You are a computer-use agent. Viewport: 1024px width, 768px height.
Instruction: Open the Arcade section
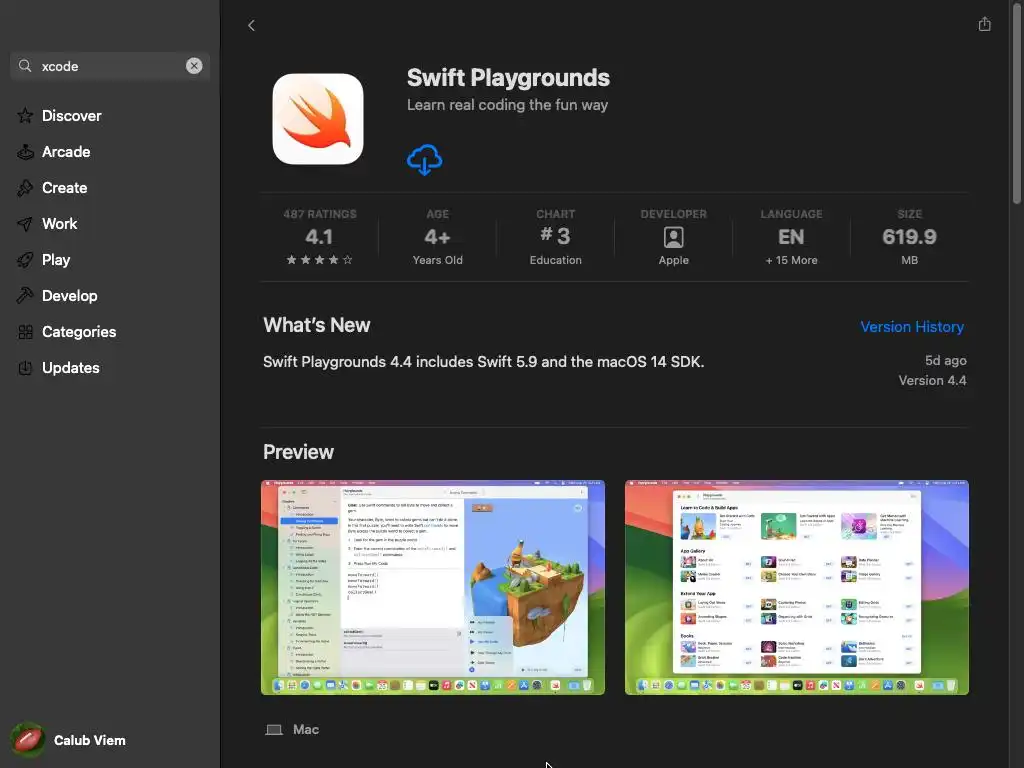pyautogui.click(x=66, y=152)
